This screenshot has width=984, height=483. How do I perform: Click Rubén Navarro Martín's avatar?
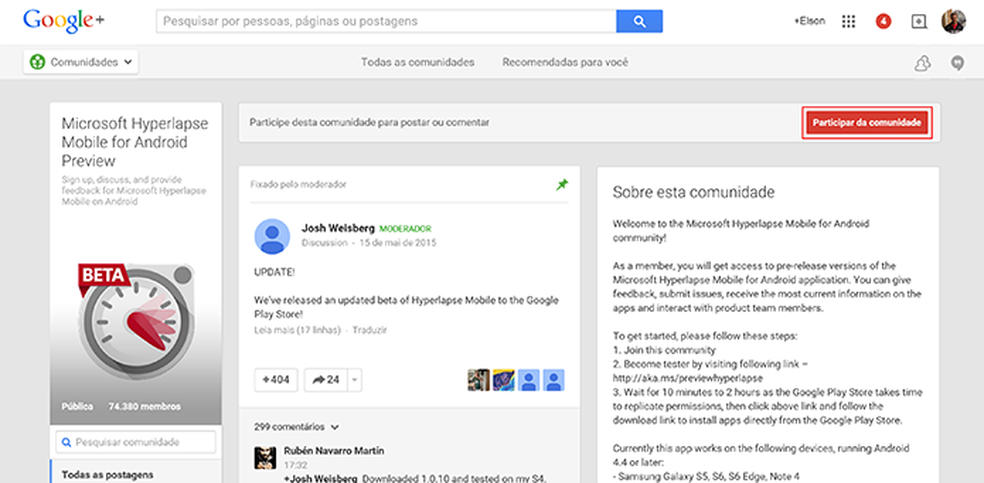pos(265,458)
